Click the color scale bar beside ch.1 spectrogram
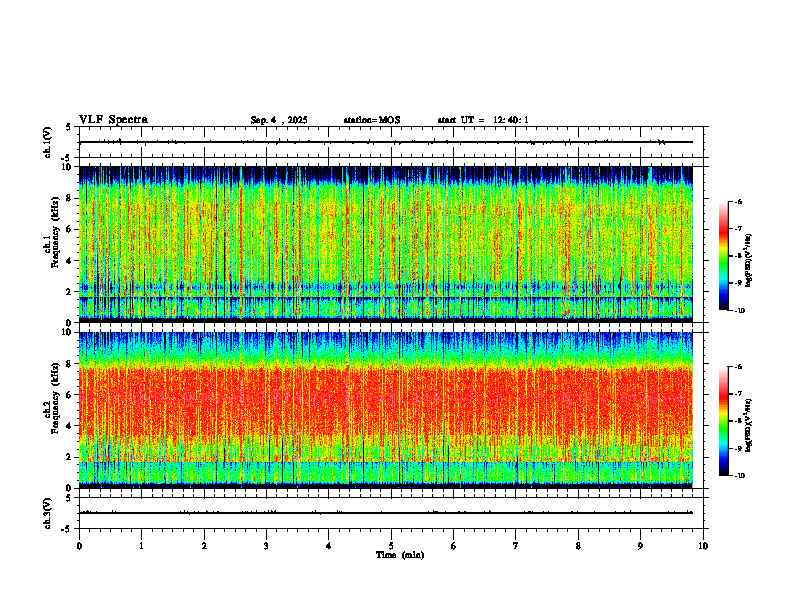Image resolution: width=792 pixels, height=612 pixels. [723, 256]
